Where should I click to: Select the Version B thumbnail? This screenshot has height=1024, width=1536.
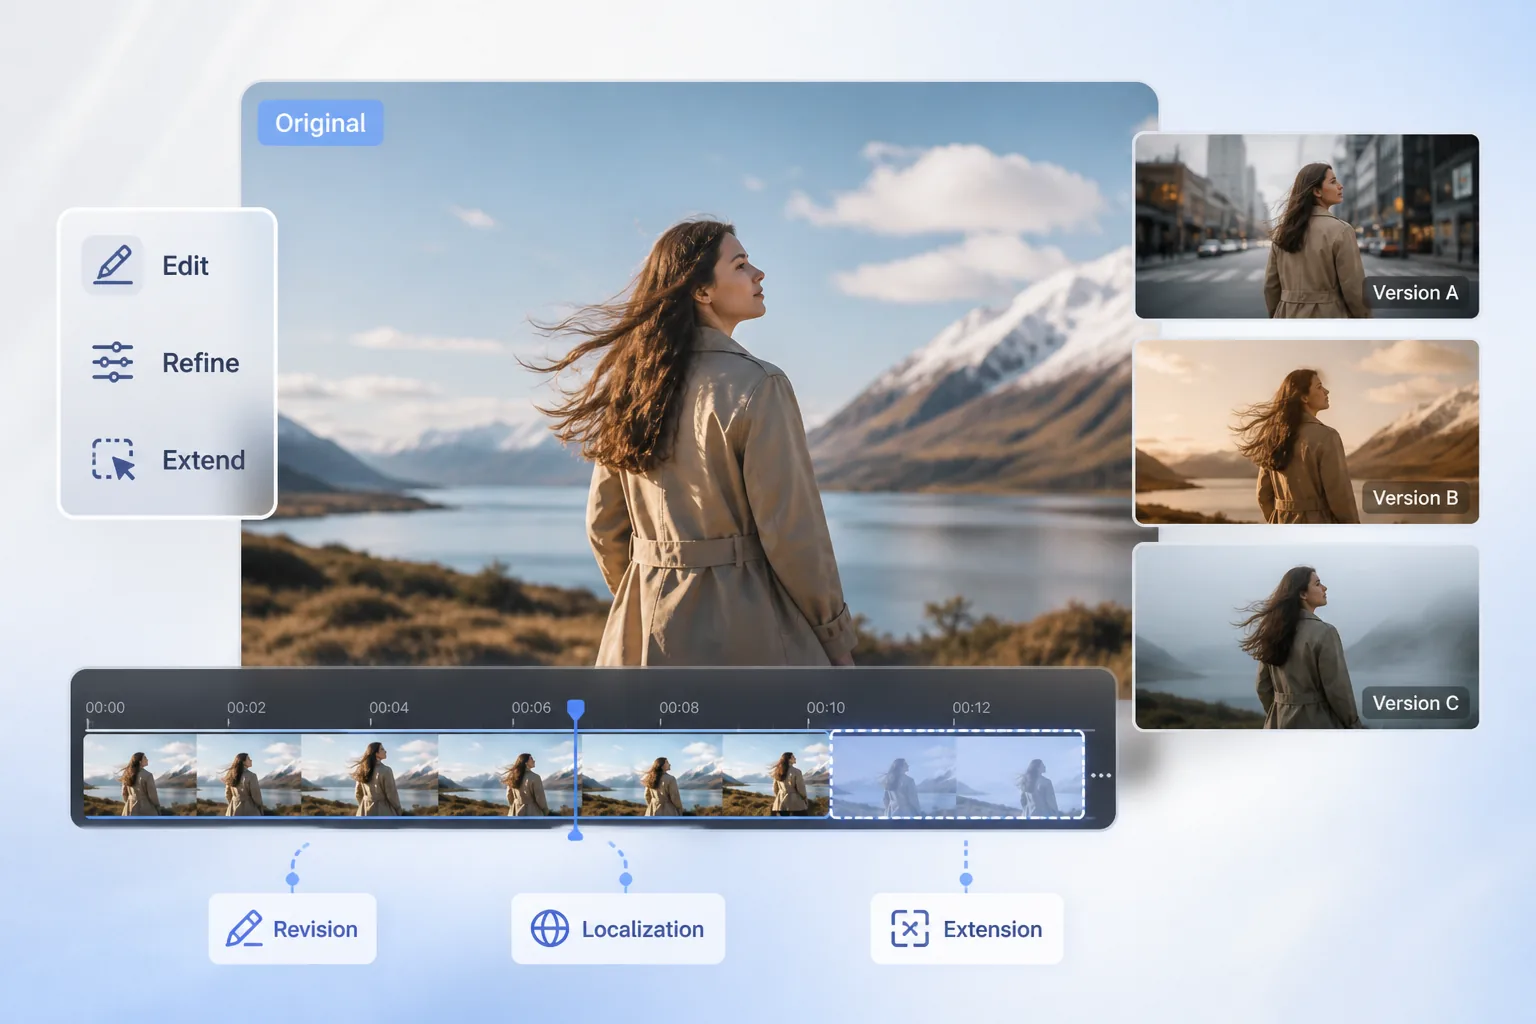pyautogui.click(x=1307, y=432)
